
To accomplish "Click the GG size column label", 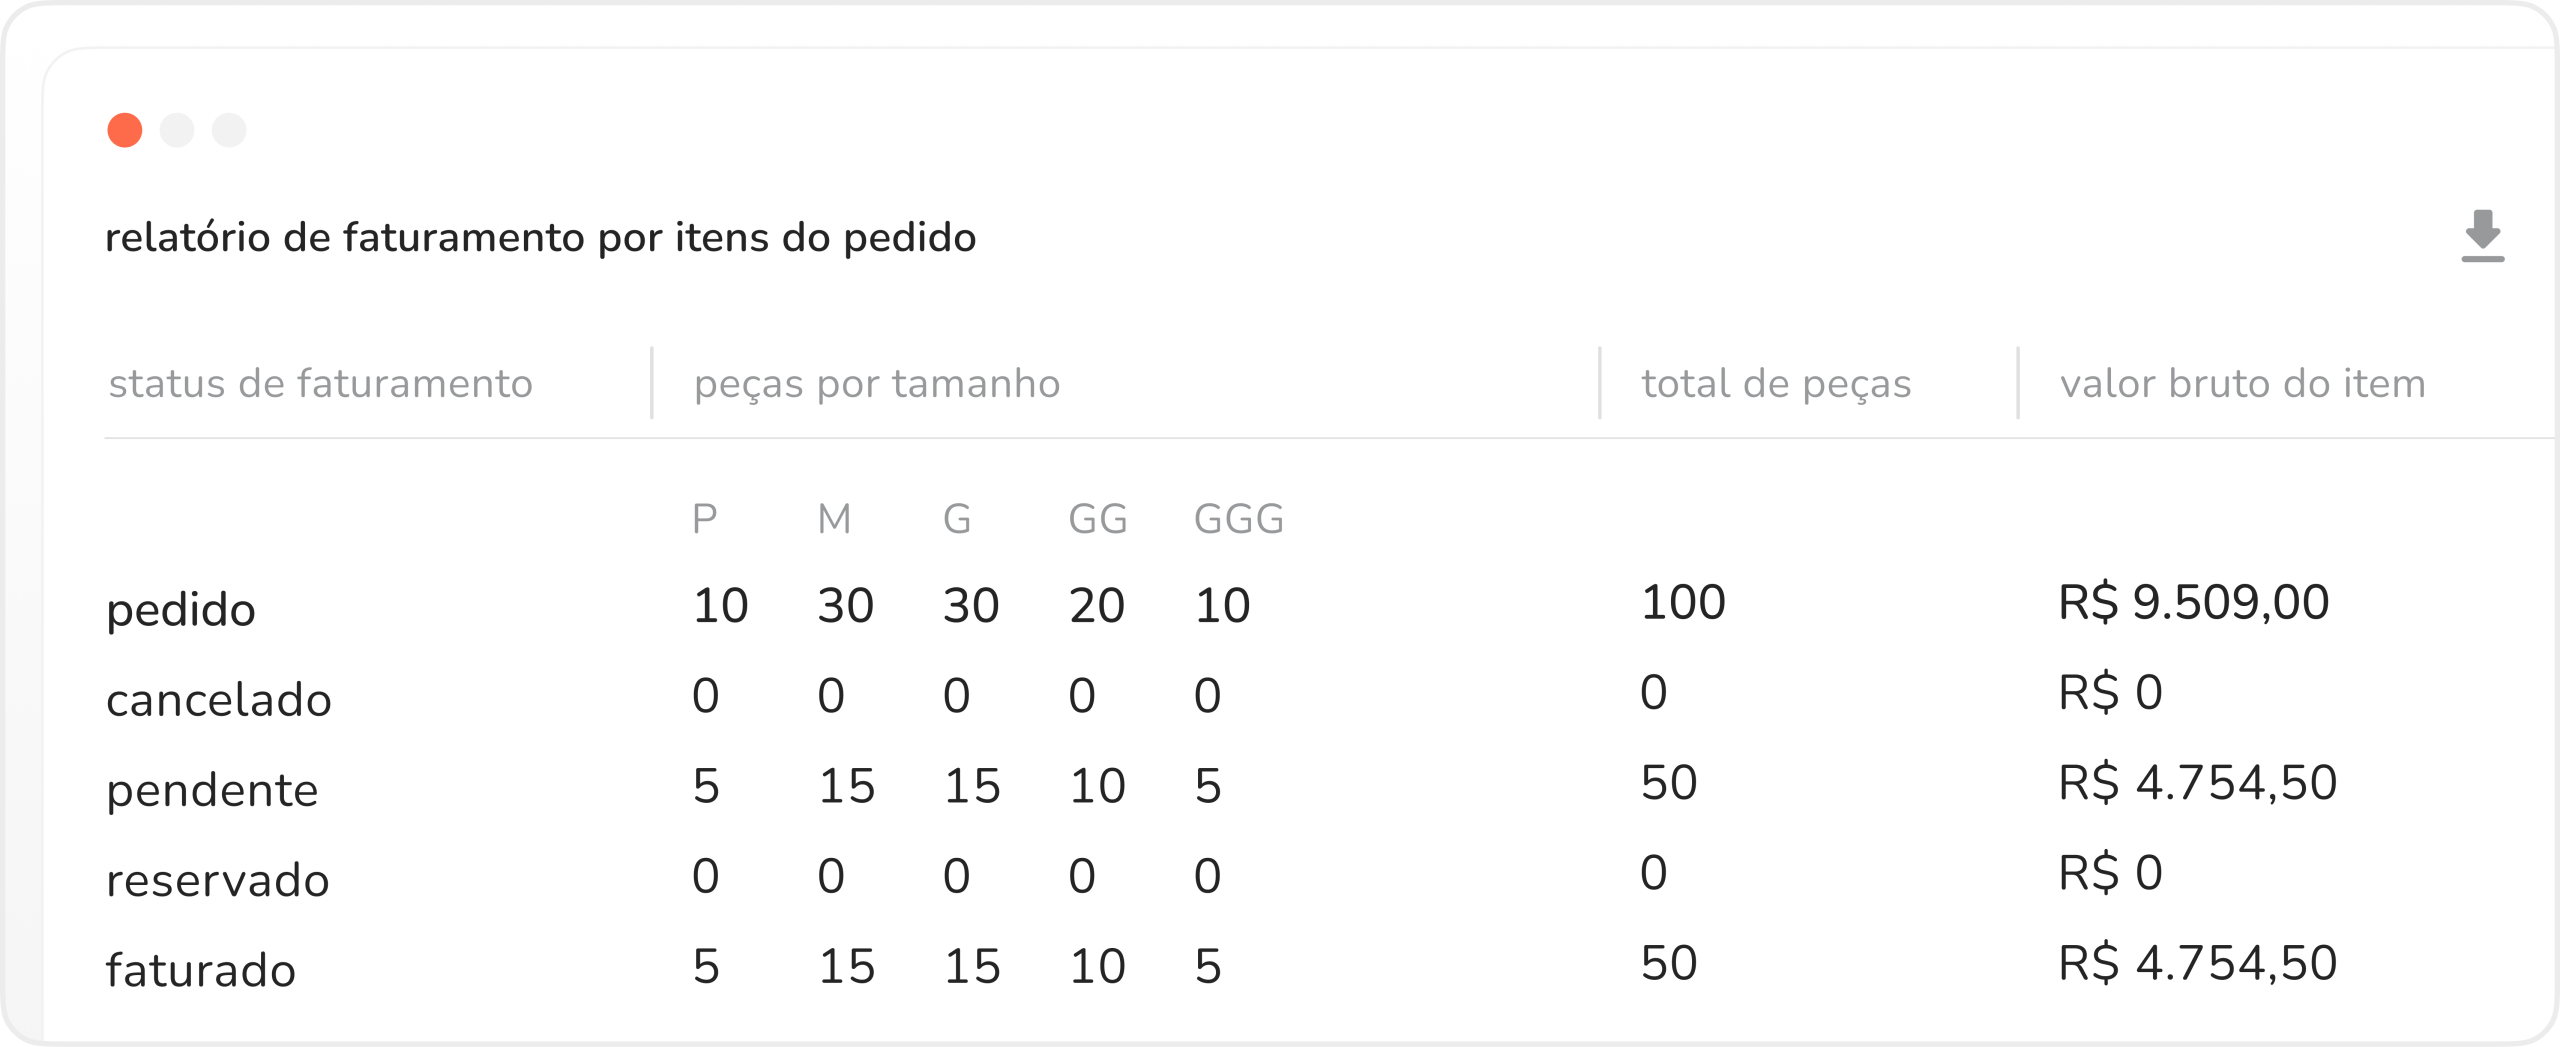I will click(1097, 519).
